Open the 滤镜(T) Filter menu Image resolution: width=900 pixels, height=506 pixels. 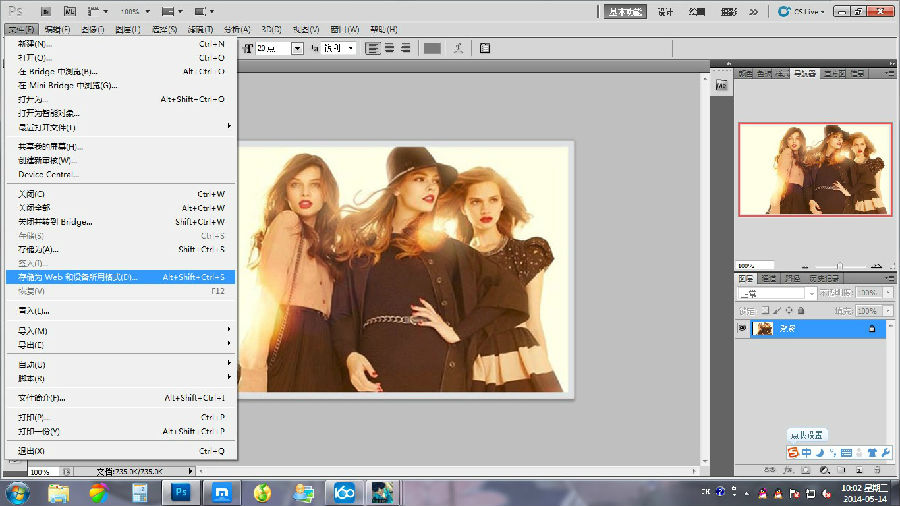tap(200, 29)
